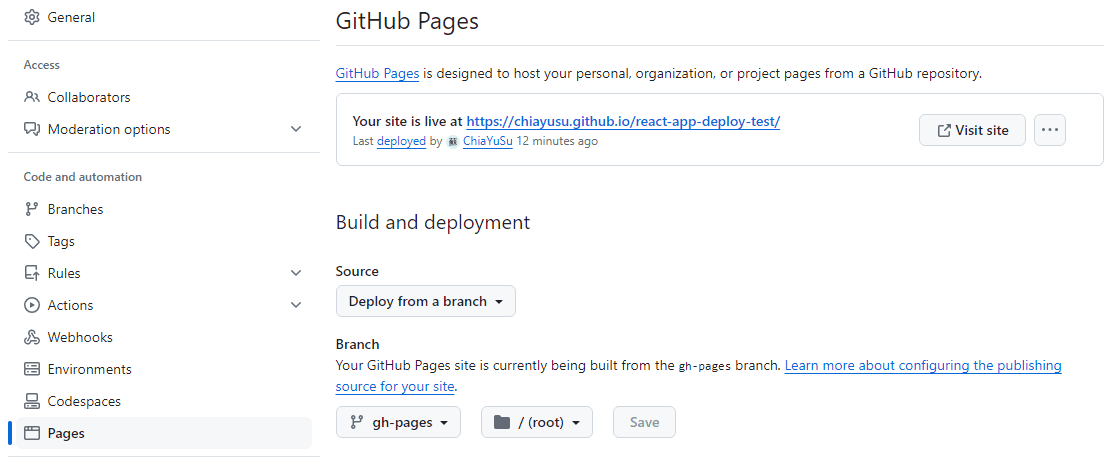Expand the Actions section chevron
Viewport: 1109px width, 463px height.
point(296,305)
